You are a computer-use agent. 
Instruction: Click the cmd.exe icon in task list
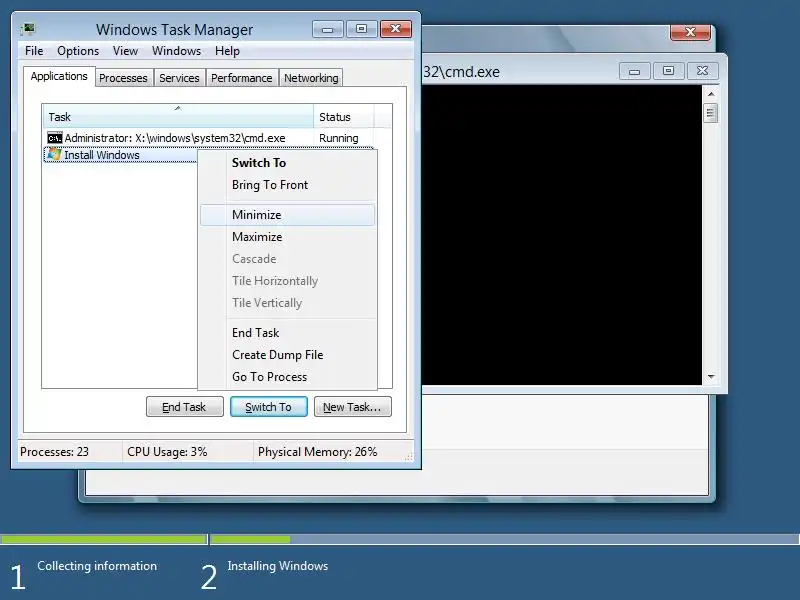pos(55,138)
